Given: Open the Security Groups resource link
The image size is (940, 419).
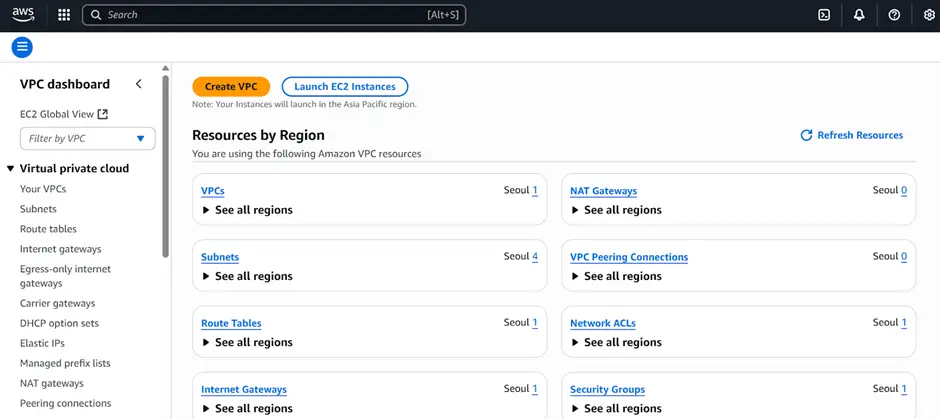Looking at the screenshot, I should point(607,390).
